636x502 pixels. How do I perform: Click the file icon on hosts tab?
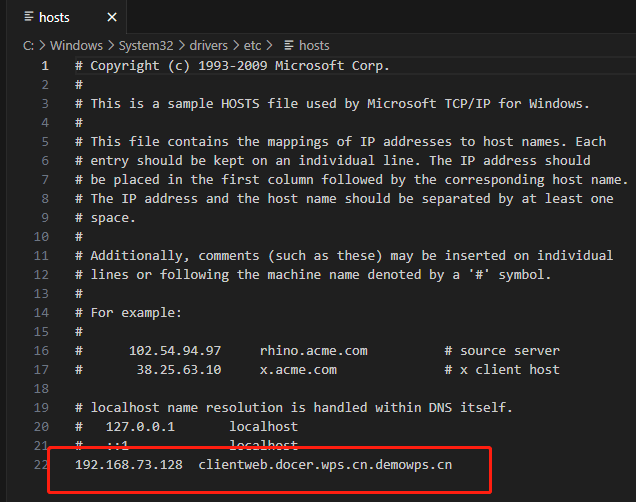29,17
